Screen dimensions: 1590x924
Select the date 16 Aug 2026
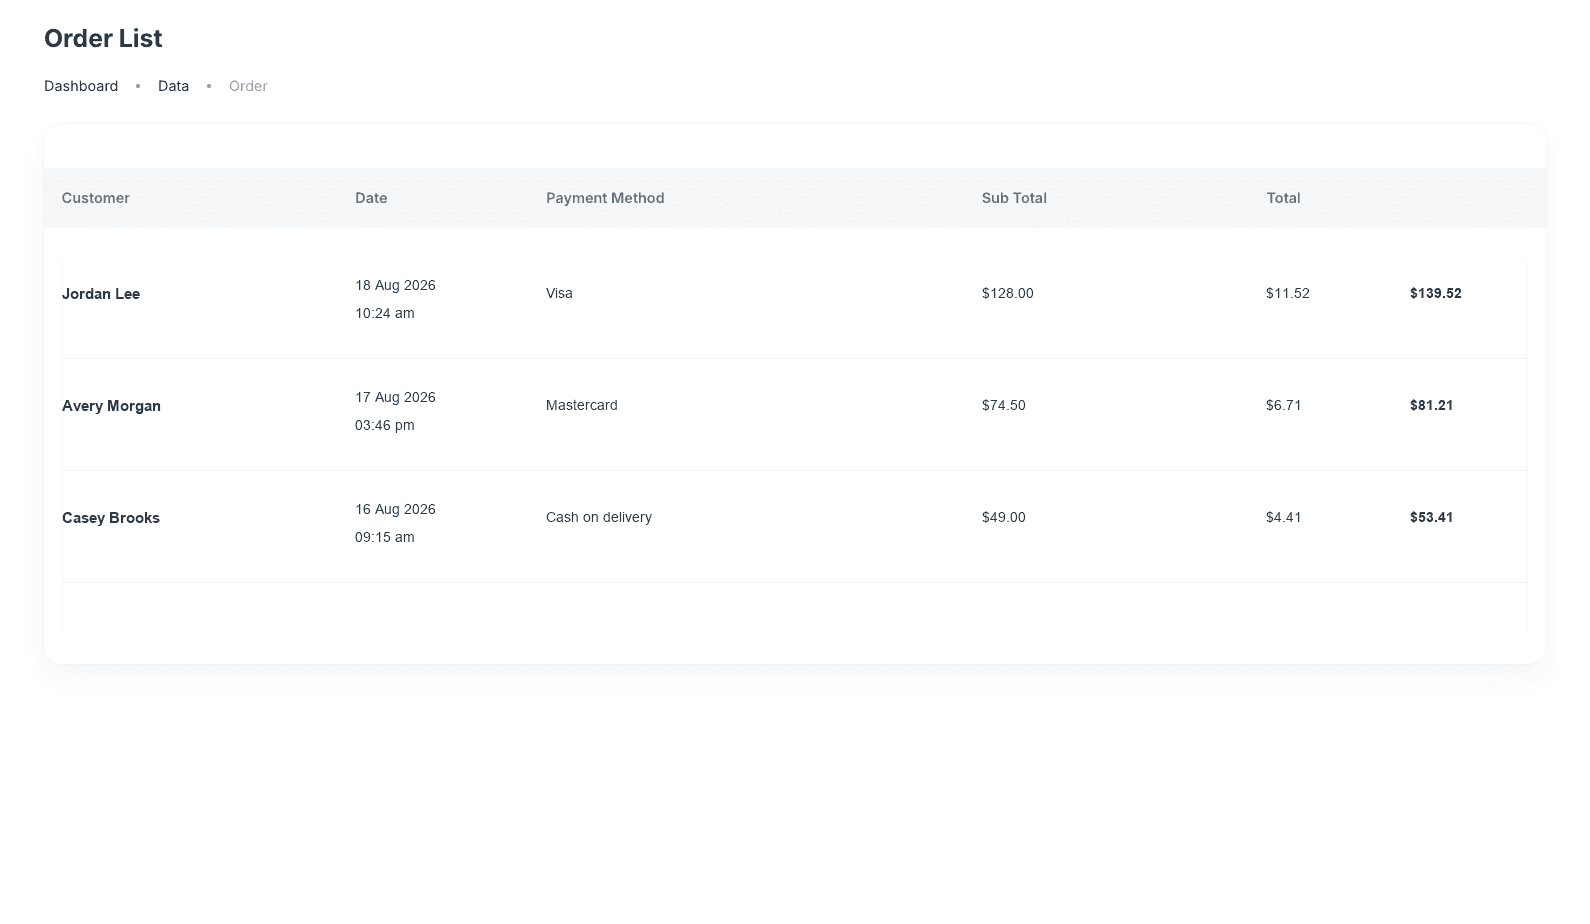click(x=395, y=509)
